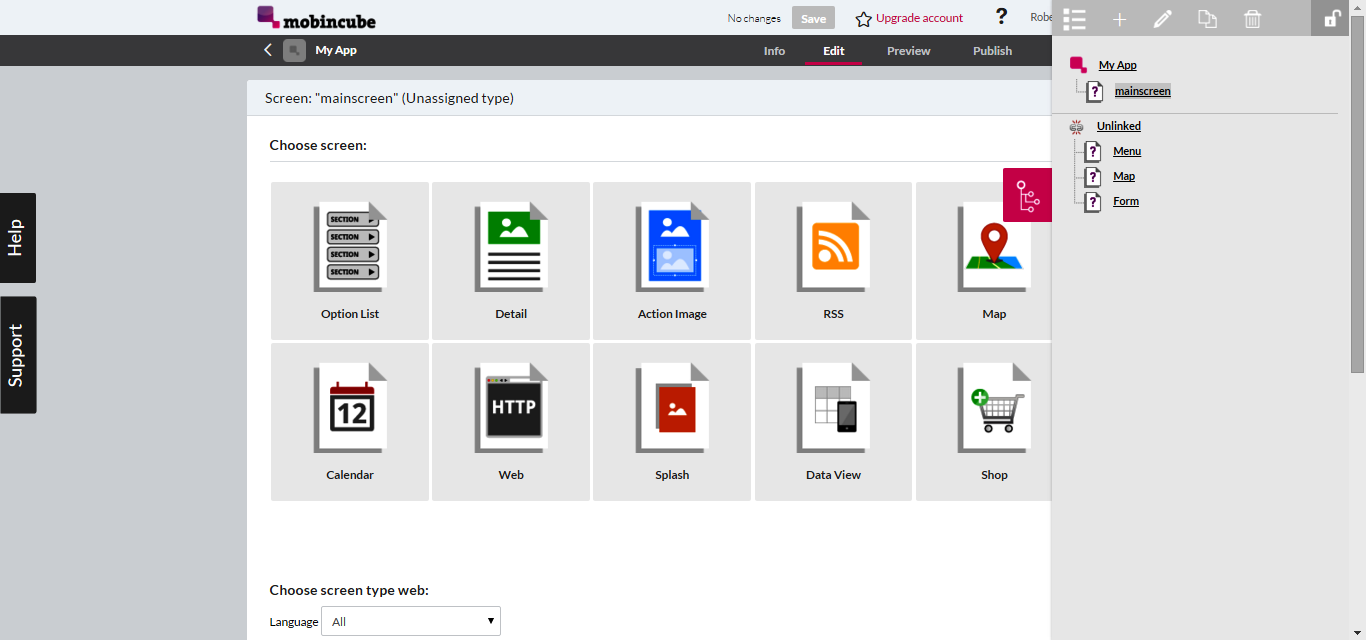Click the "No changes" status text

point(754,18)
